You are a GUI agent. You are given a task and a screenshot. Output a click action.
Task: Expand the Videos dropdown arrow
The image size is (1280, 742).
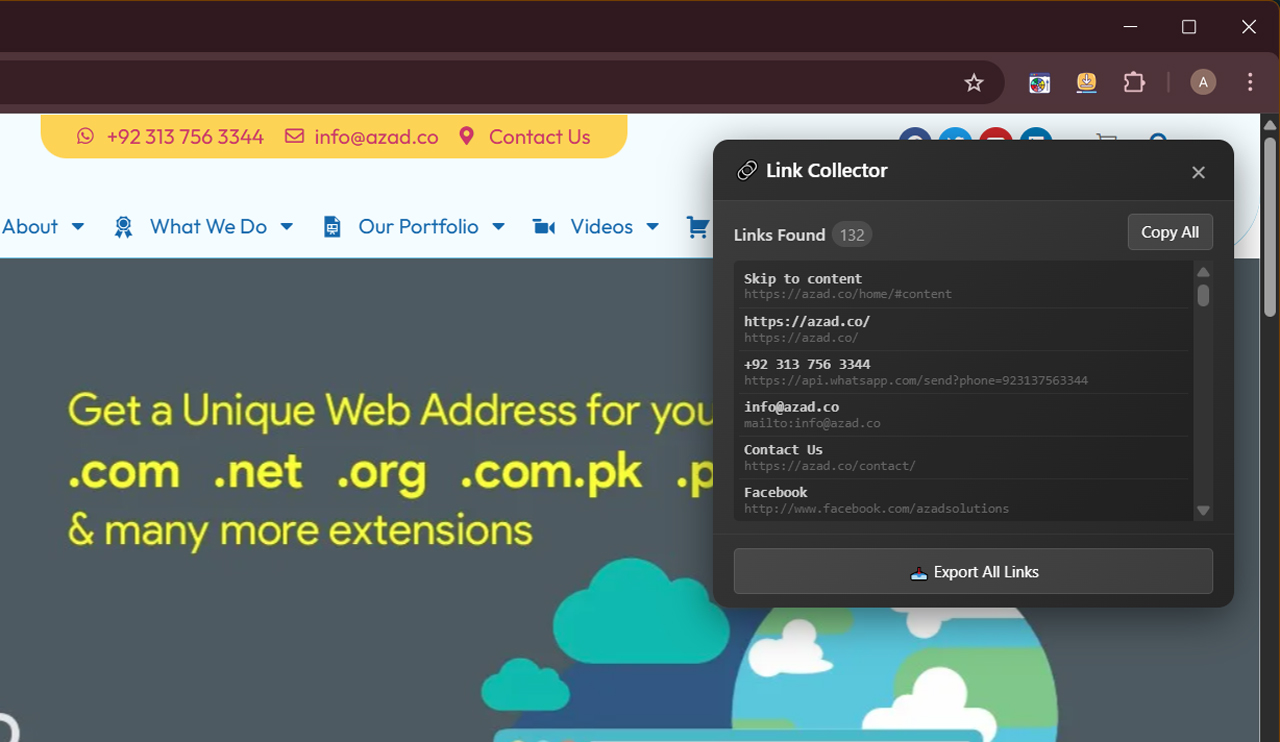pyautogui.click(x=652, y=227)
